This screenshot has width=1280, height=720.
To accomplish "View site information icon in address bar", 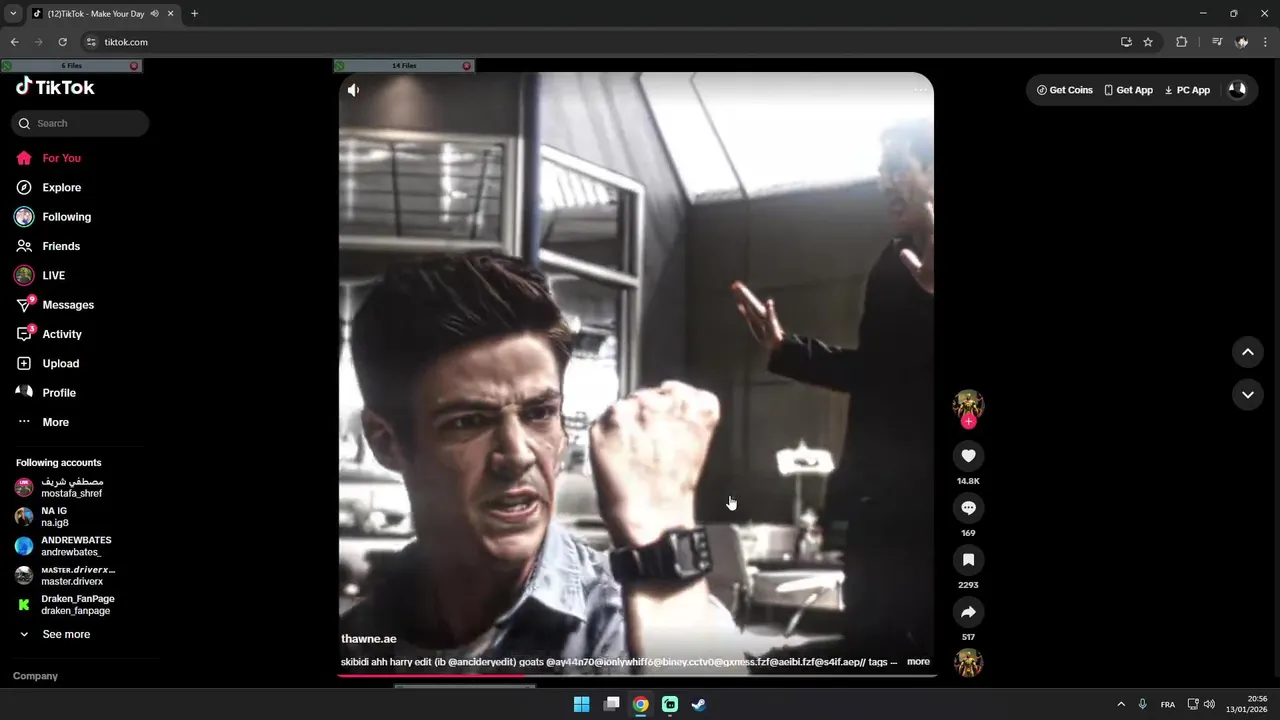I will (91, 42).
